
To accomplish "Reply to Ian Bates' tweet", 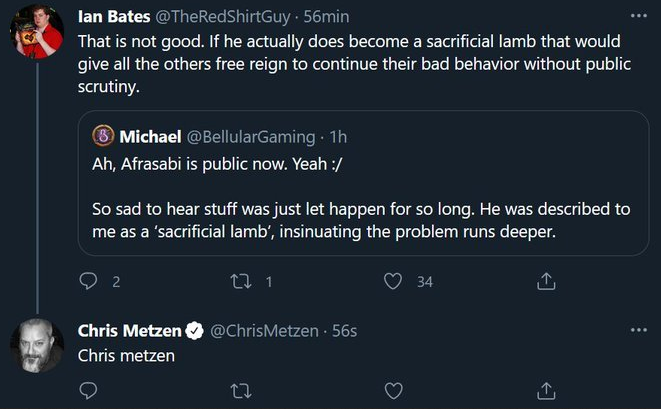I will pyautogui.click(x=88, y=282).
